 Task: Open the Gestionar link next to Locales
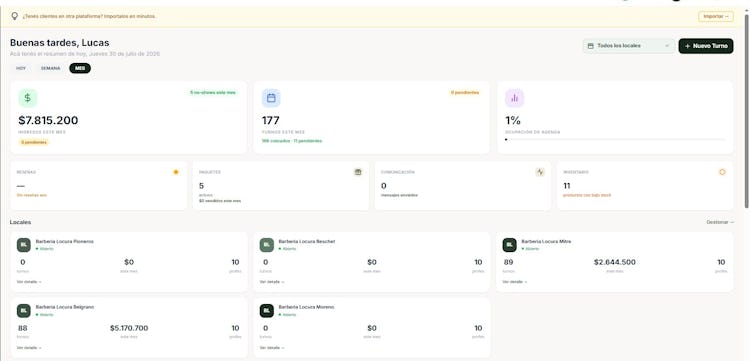pyautogui.click(x=720, y=222)
